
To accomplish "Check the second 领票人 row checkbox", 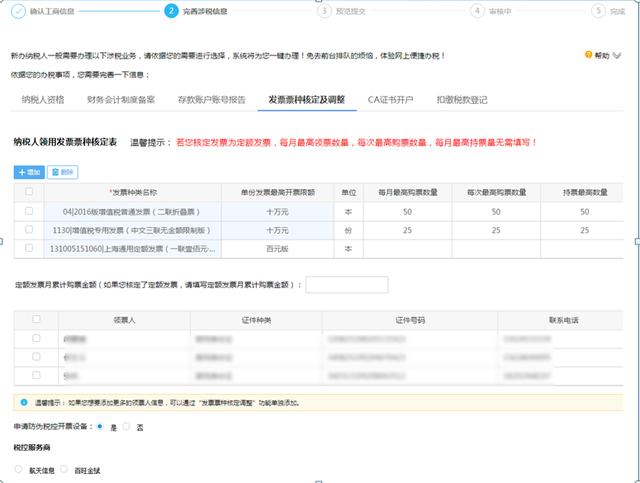I will pos(36,357).
